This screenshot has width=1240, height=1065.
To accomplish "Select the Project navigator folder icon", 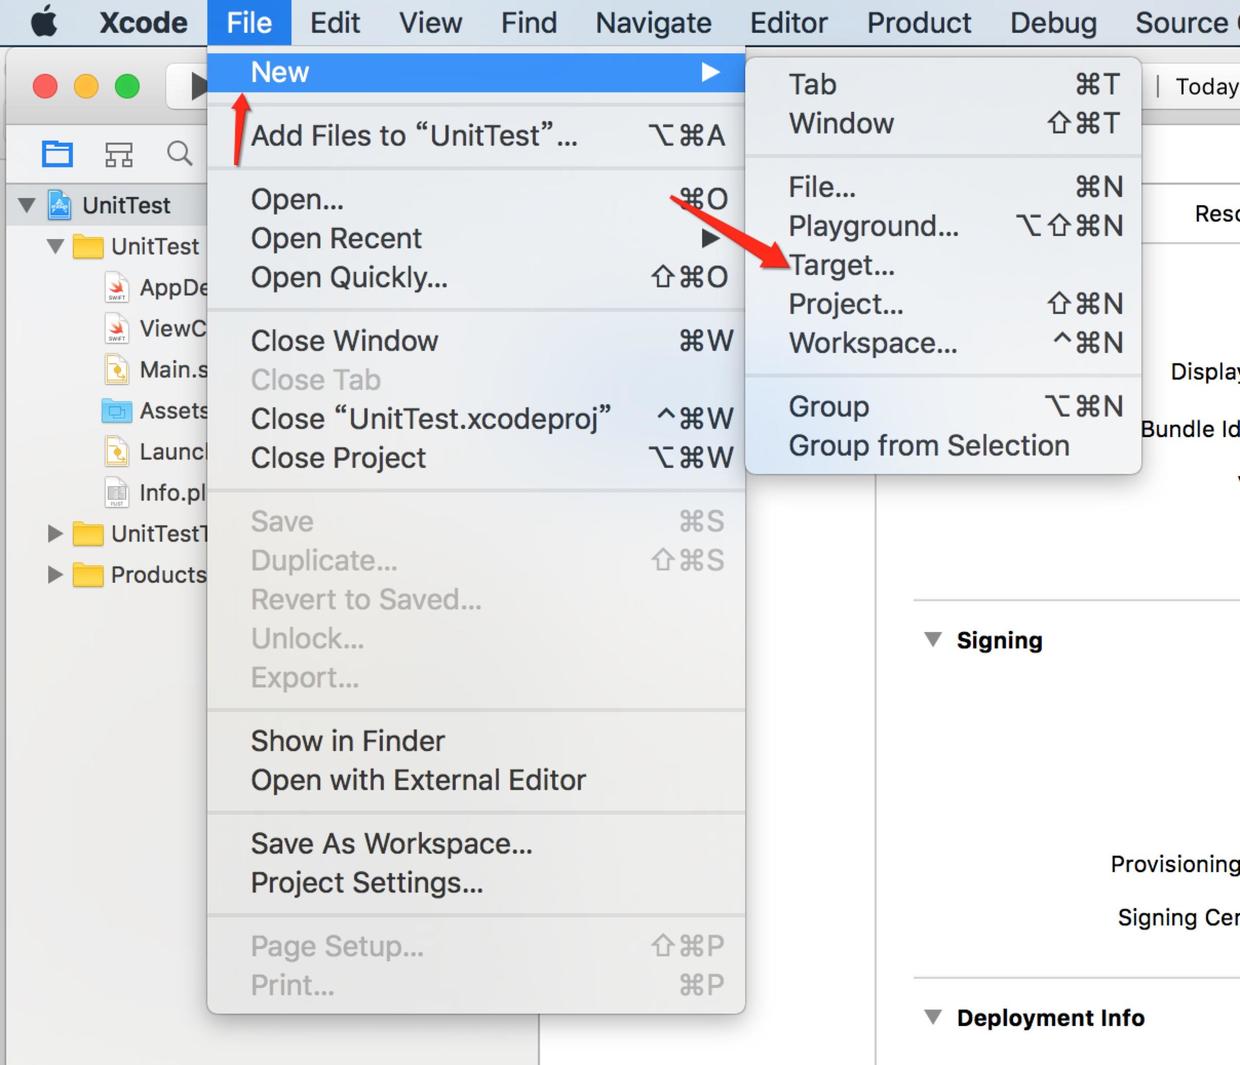I will point(57,153).
